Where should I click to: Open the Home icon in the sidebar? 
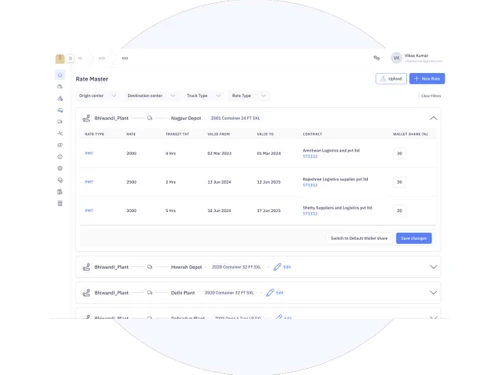point(60,75)
